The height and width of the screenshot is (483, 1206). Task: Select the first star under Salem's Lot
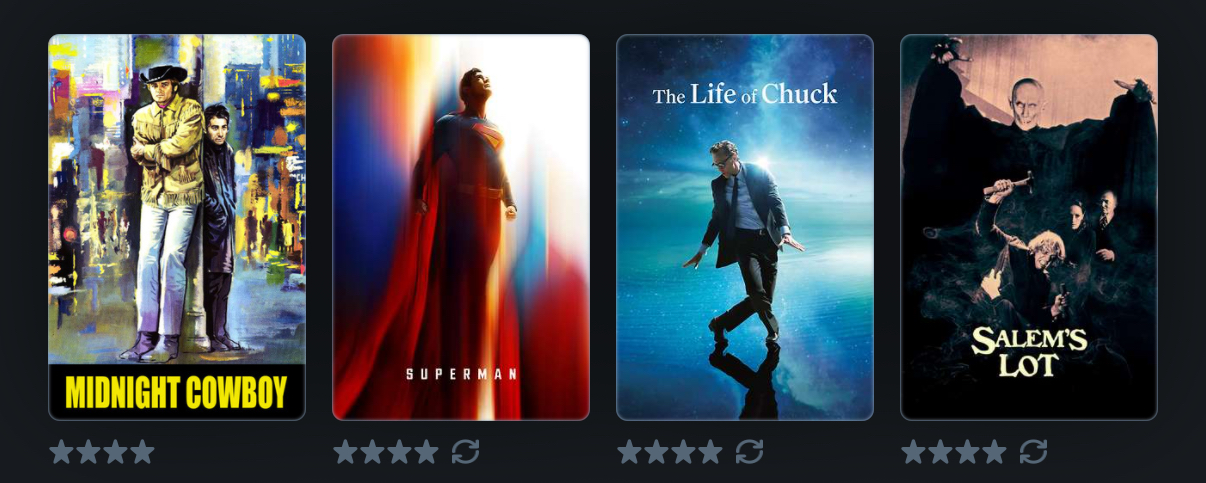coord(914,452)
